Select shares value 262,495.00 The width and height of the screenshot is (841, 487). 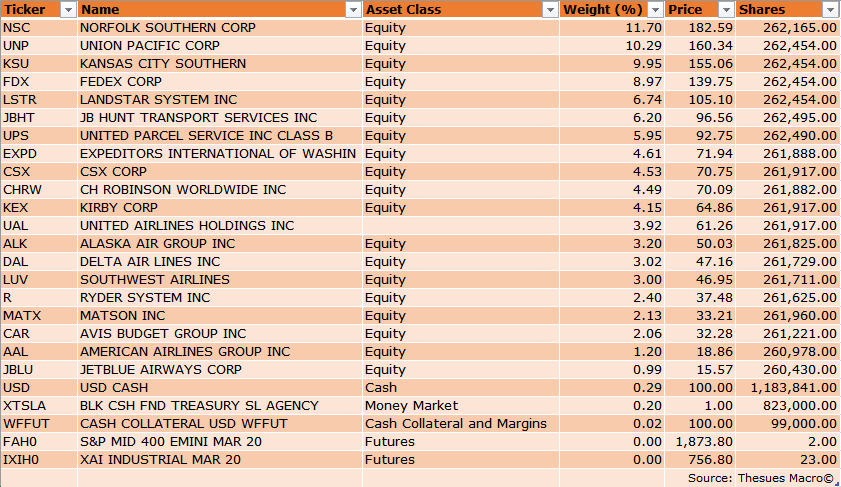786,117
